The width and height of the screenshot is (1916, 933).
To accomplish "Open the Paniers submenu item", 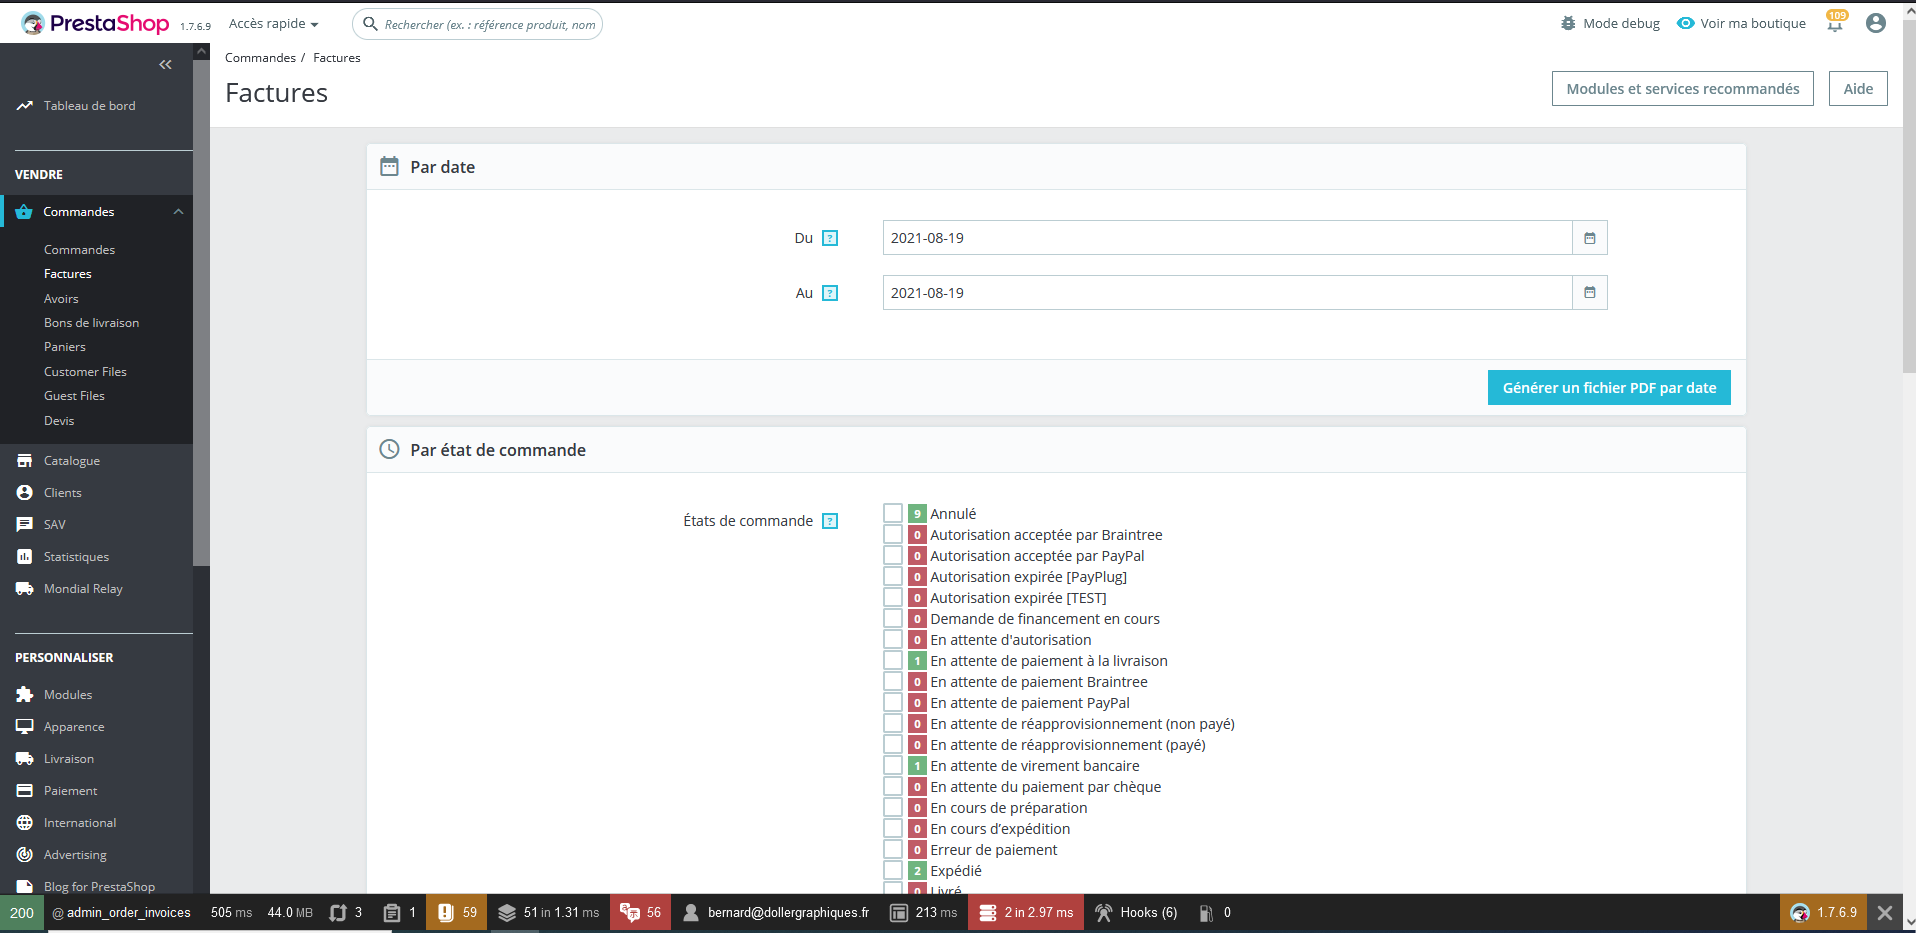I will click(65, 347).
